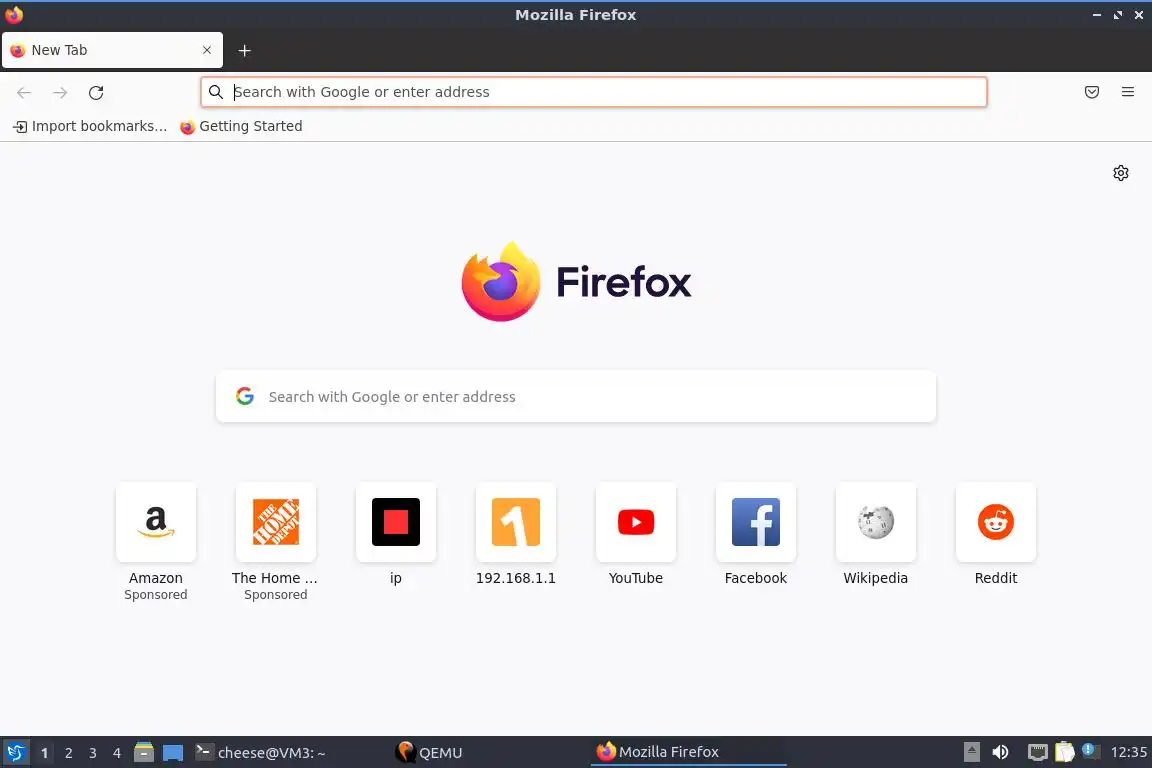Select the New Tab tab
This screenshot has height=768, width=1152.
point(112,50)
